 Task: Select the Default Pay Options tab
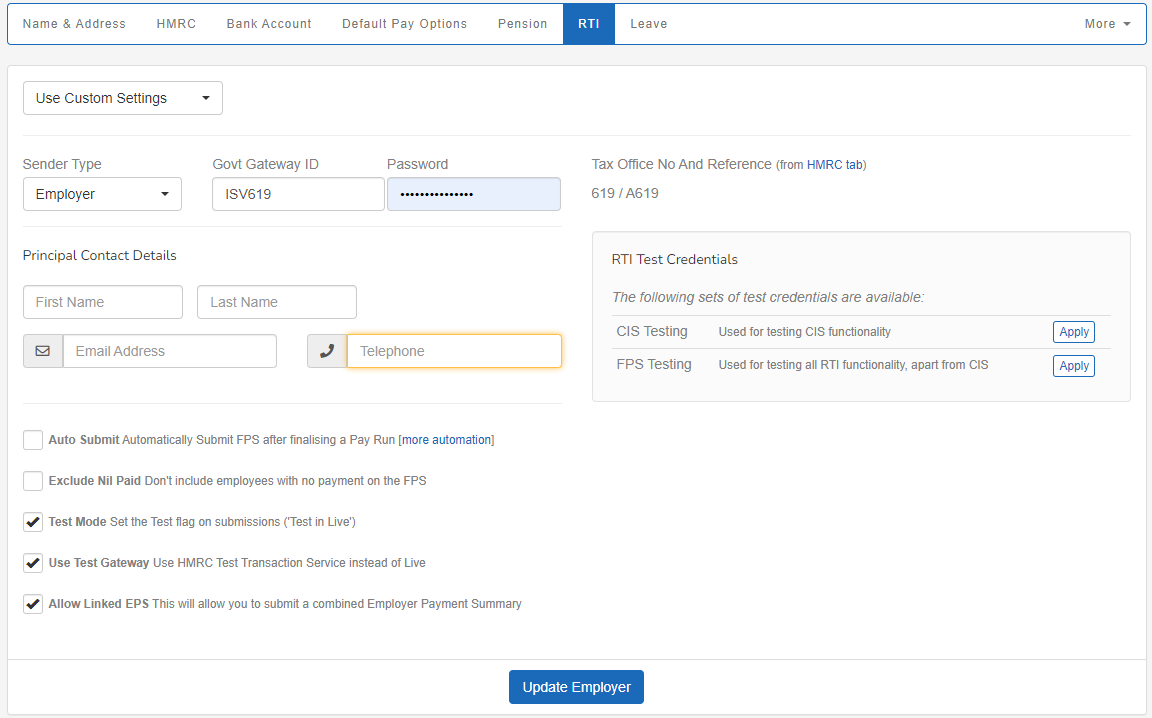(404, 24)
